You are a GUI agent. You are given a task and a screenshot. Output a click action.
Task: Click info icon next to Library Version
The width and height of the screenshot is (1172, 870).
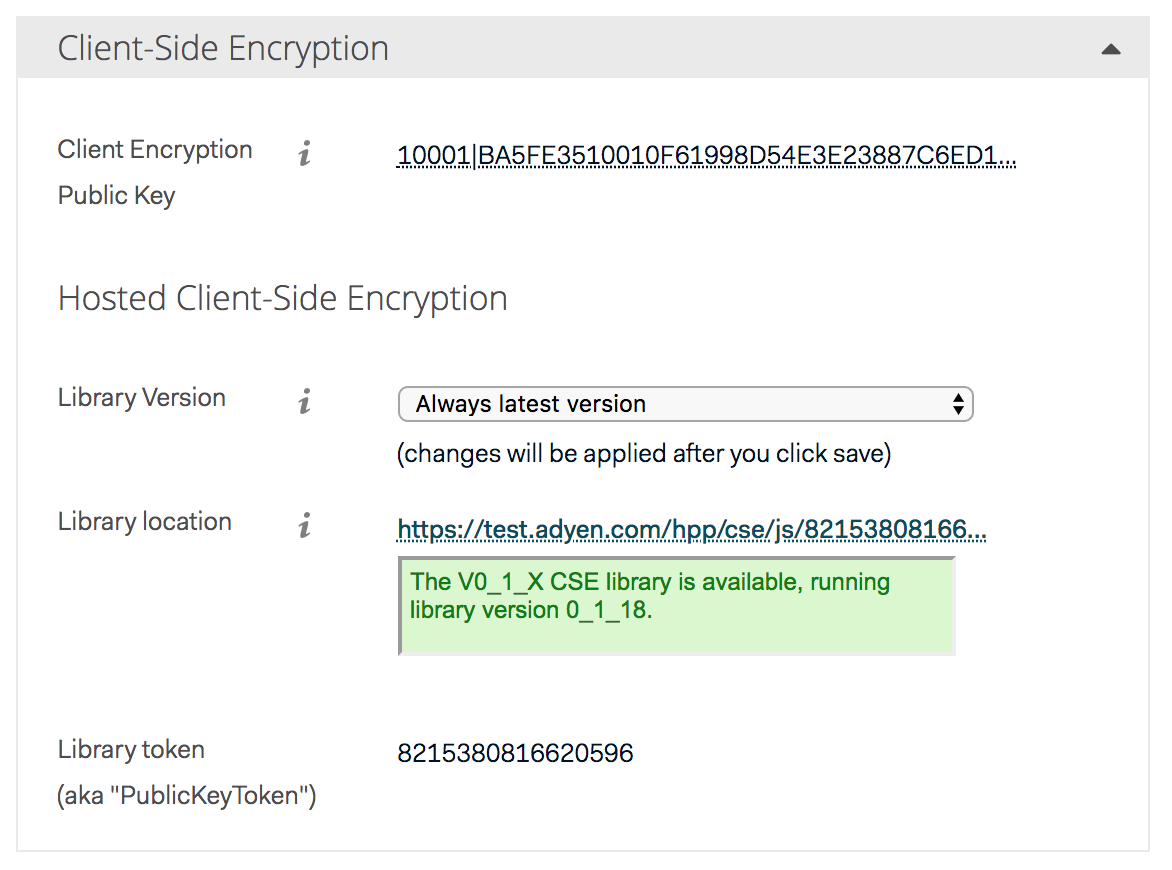(305, 403)
